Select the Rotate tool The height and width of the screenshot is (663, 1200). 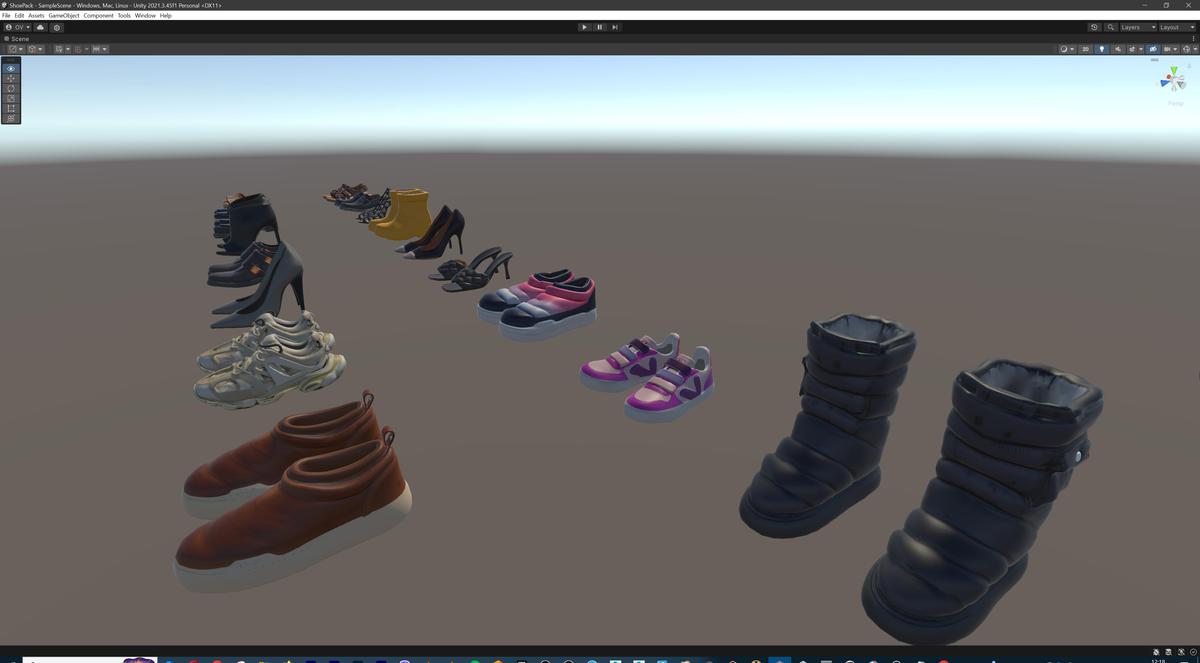click(10, 88)
